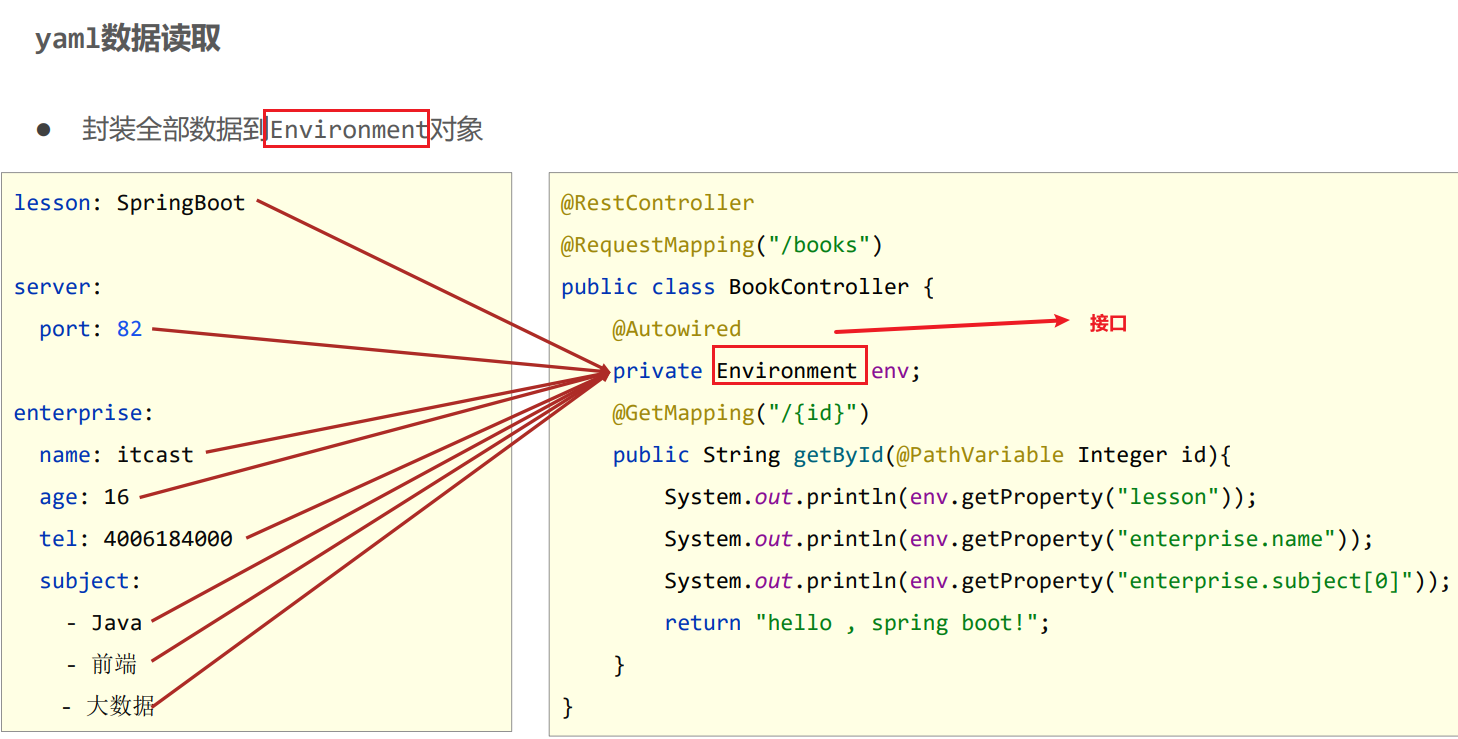Select the "SpringBoot" value in the yaml panel
Viewport: 1458px width, 739px height.
(x=181, y=204)
